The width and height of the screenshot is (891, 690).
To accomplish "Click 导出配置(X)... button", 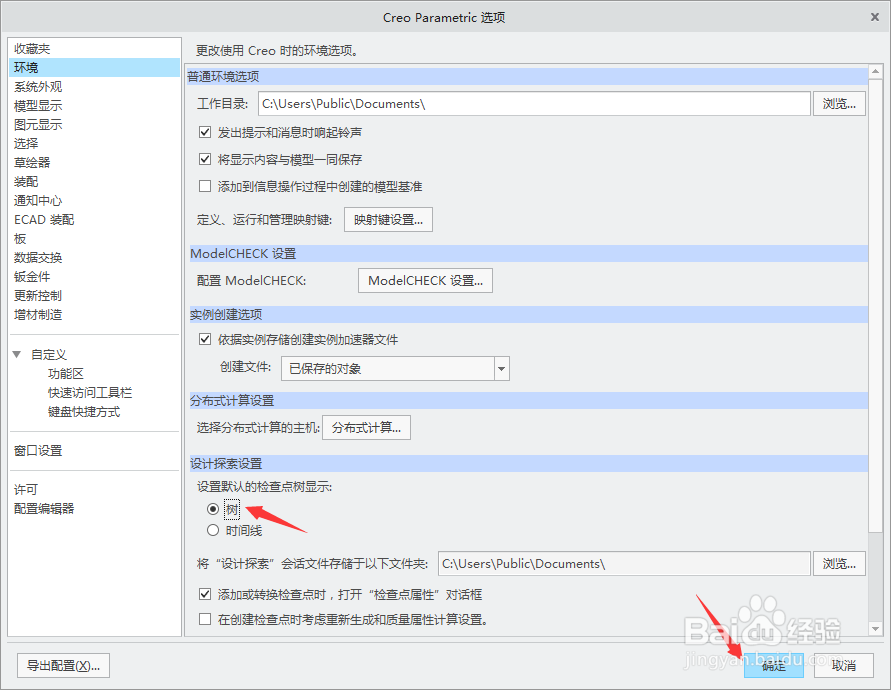I will (63, 666).
